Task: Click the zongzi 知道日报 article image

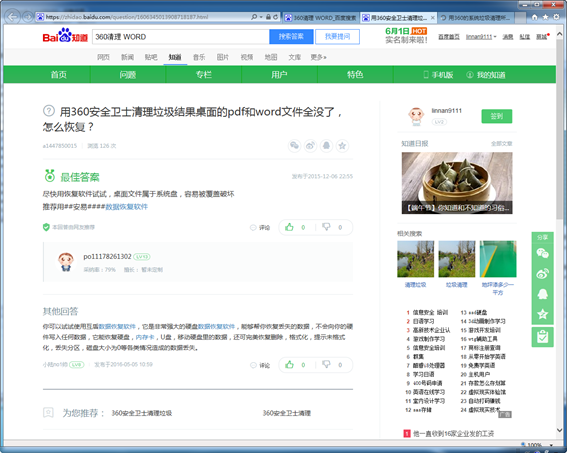Action: click(457, 183)
